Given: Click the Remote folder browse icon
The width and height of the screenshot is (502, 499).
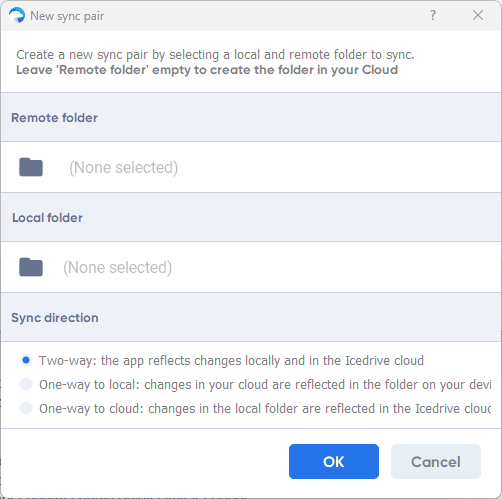Looking at the screenshot, I should point(31,167).
